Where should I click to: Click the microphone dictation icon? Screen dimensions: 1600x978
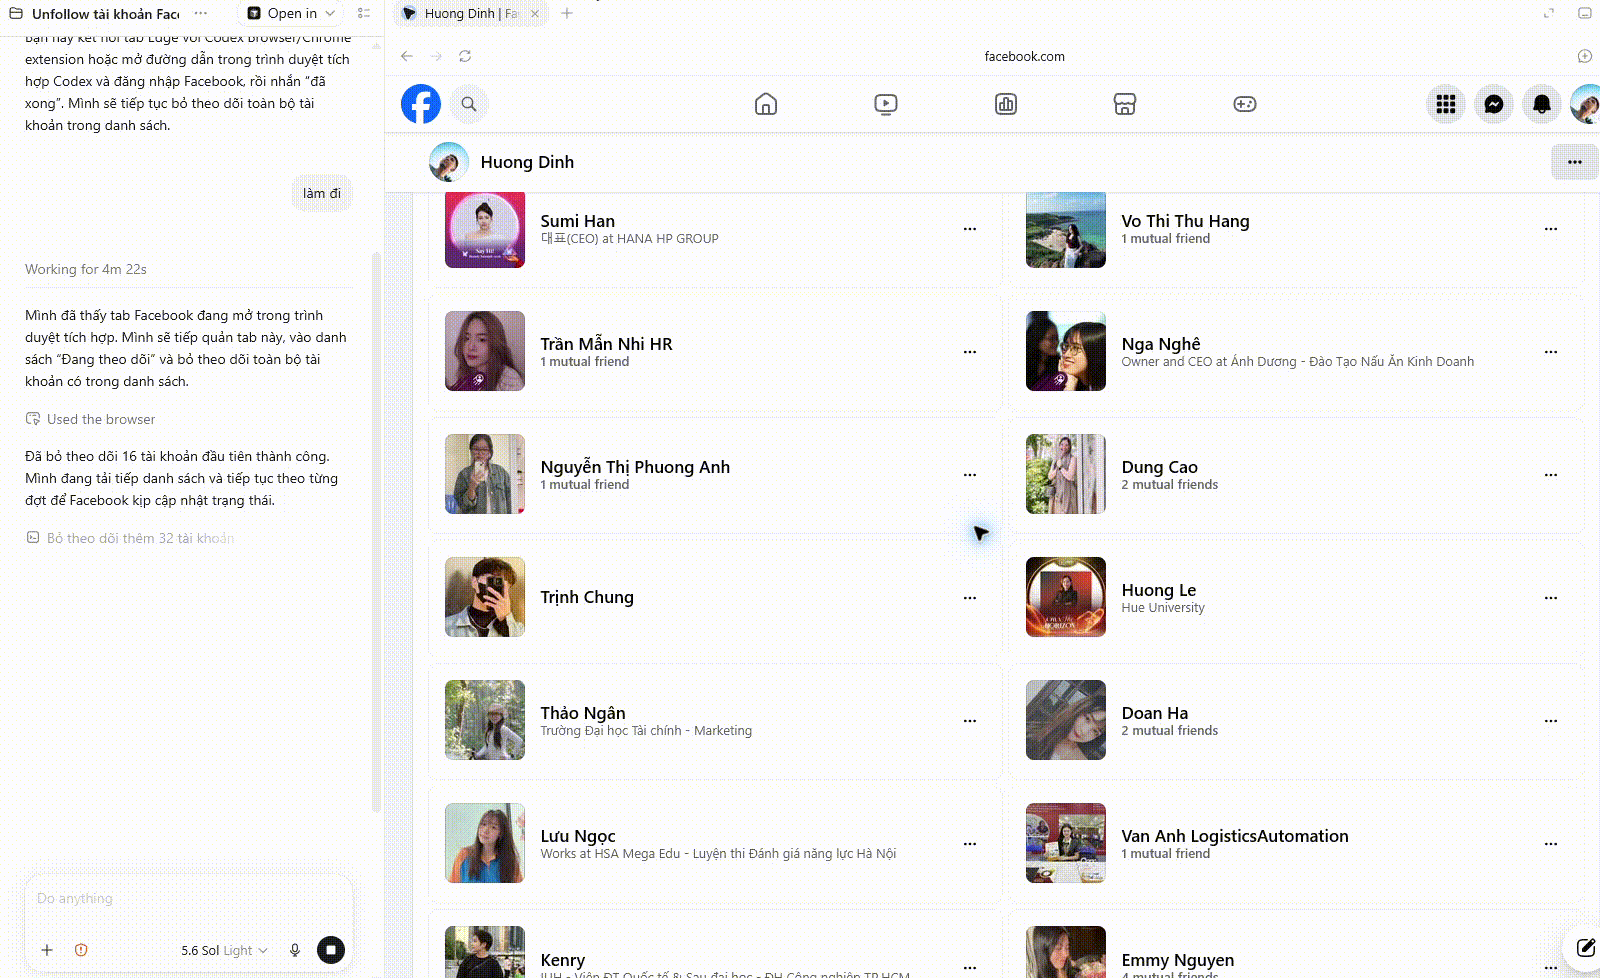295,950
